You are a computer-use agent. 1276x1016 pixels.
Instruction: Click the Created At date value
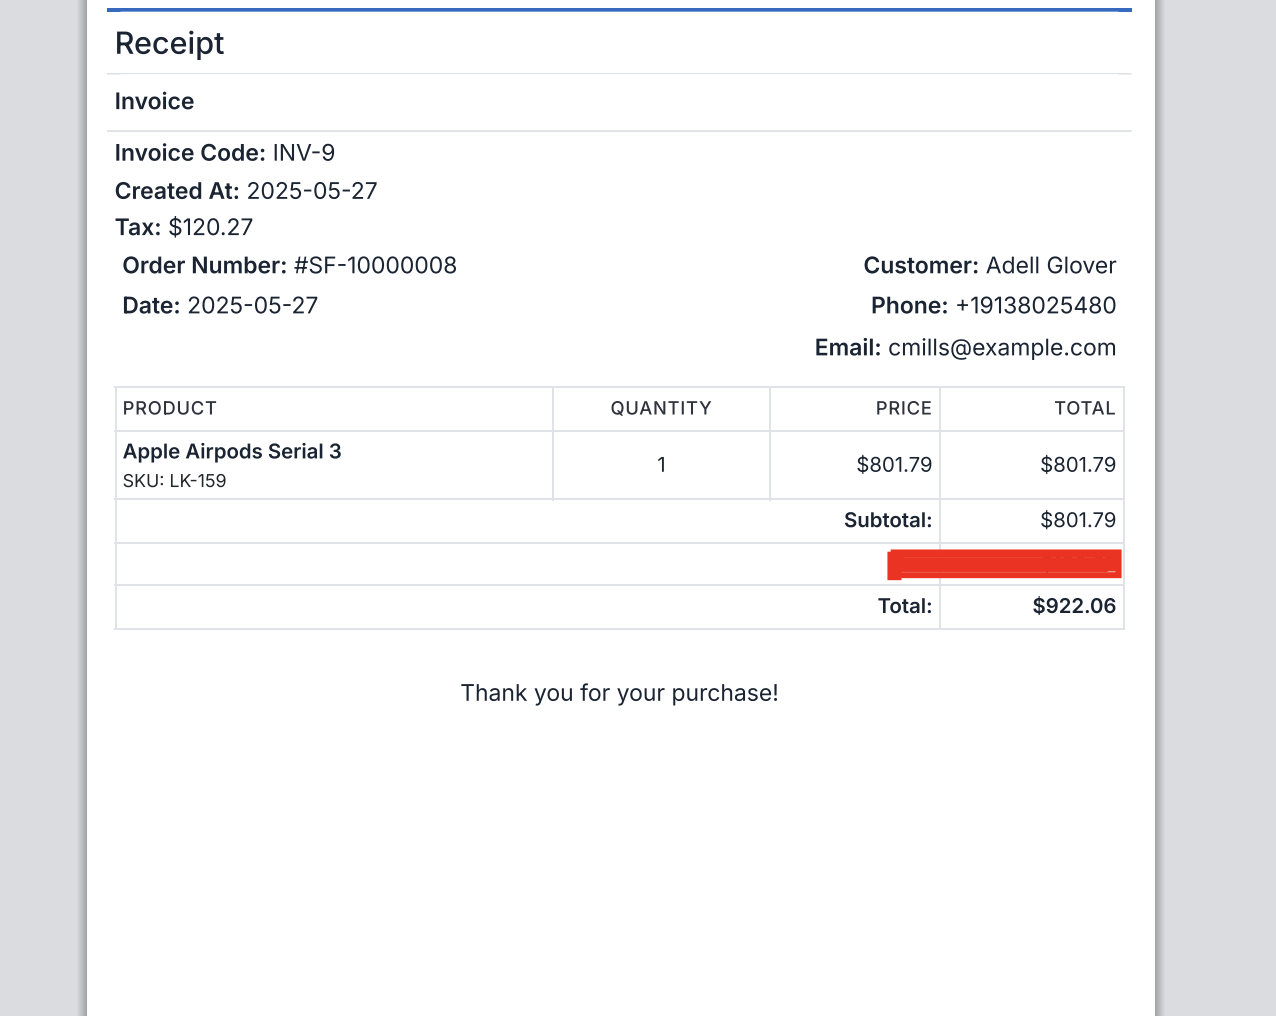pos(311,191)
